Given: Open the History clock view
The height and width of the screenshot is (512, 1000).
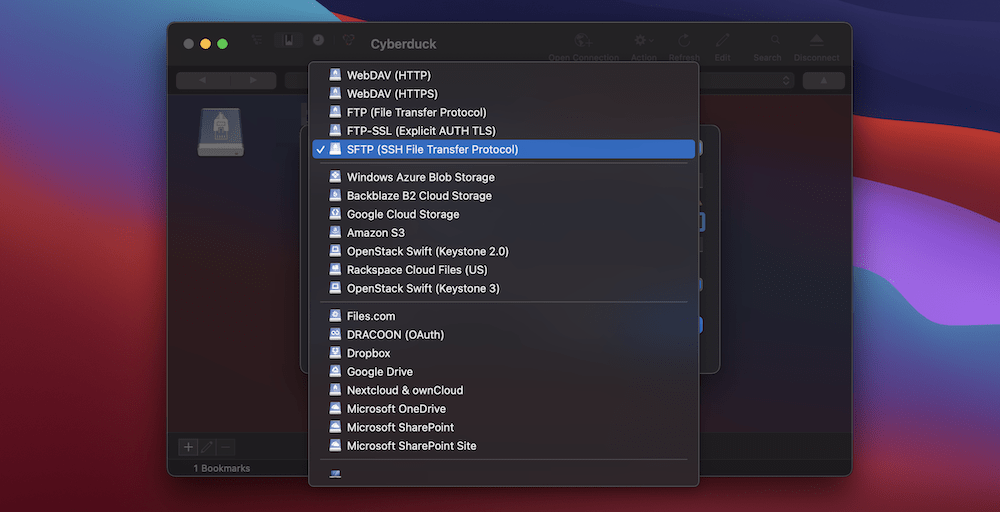Looking at the screenshot, I should tap(318, 41).
